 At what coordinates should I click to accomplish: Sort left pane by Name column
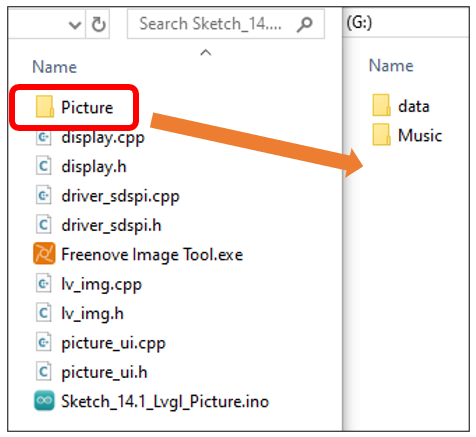(54, 67)
